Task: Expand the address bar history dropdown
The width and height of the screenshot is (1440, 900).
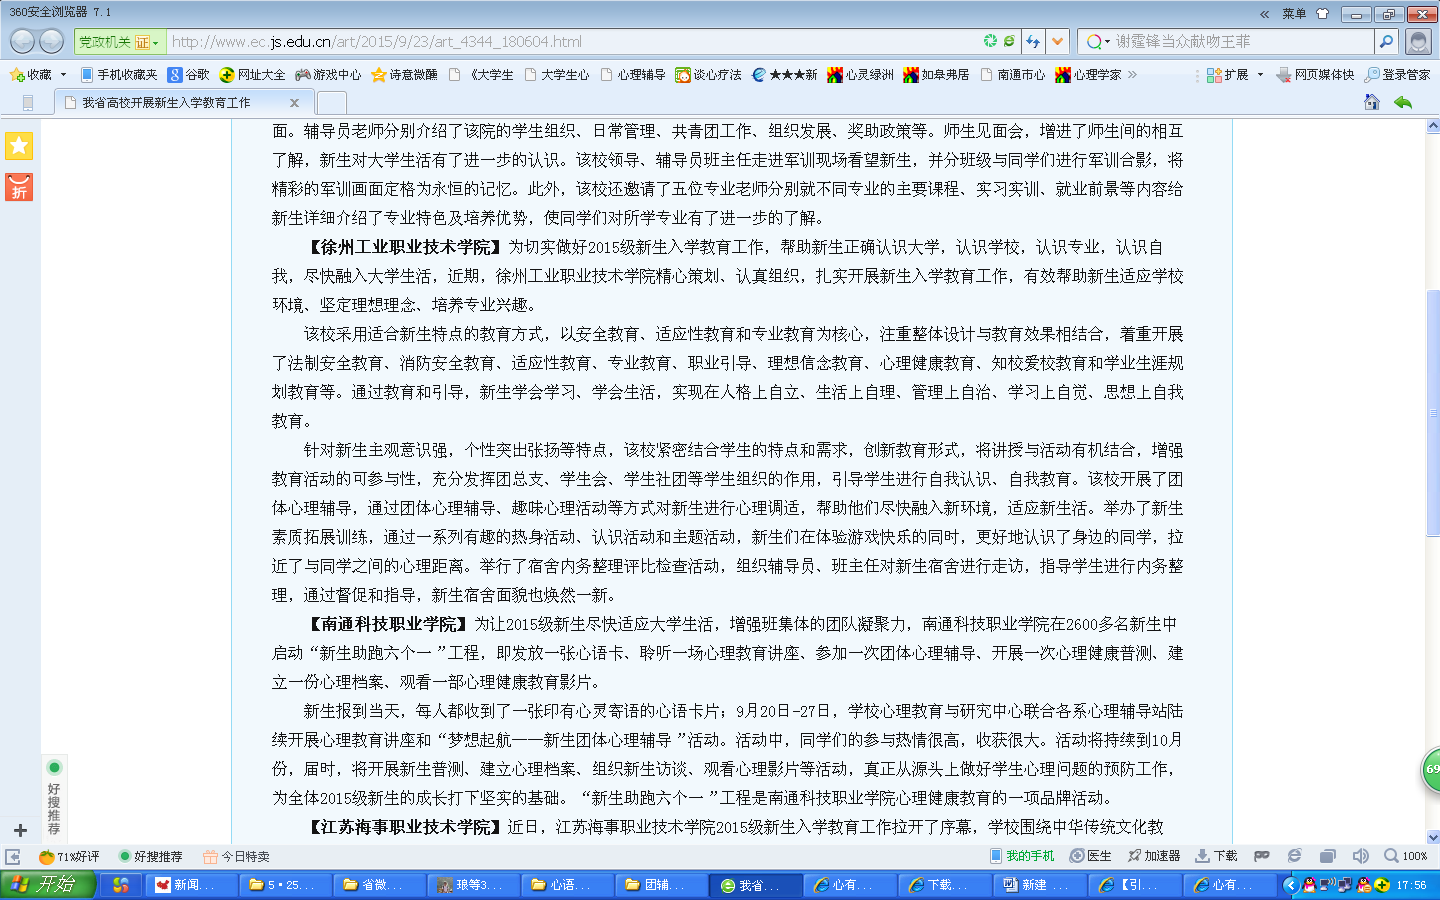Action: (x=1057, y=41)
